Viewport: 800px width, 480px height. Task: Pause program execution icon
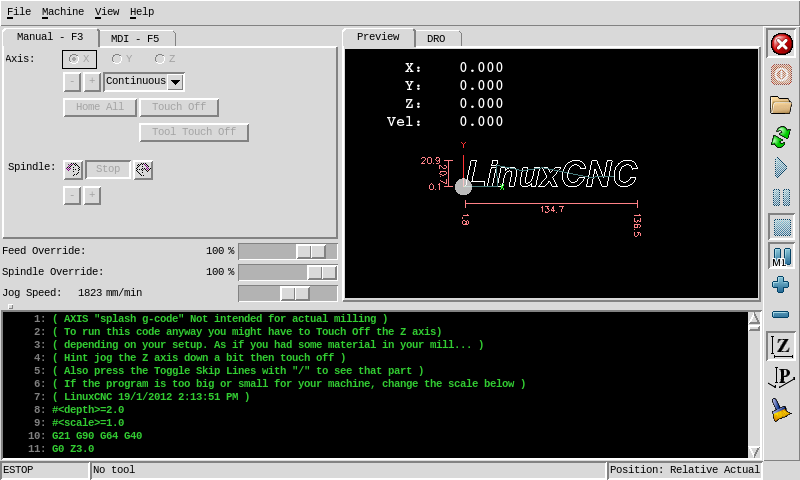pos(781,197)
